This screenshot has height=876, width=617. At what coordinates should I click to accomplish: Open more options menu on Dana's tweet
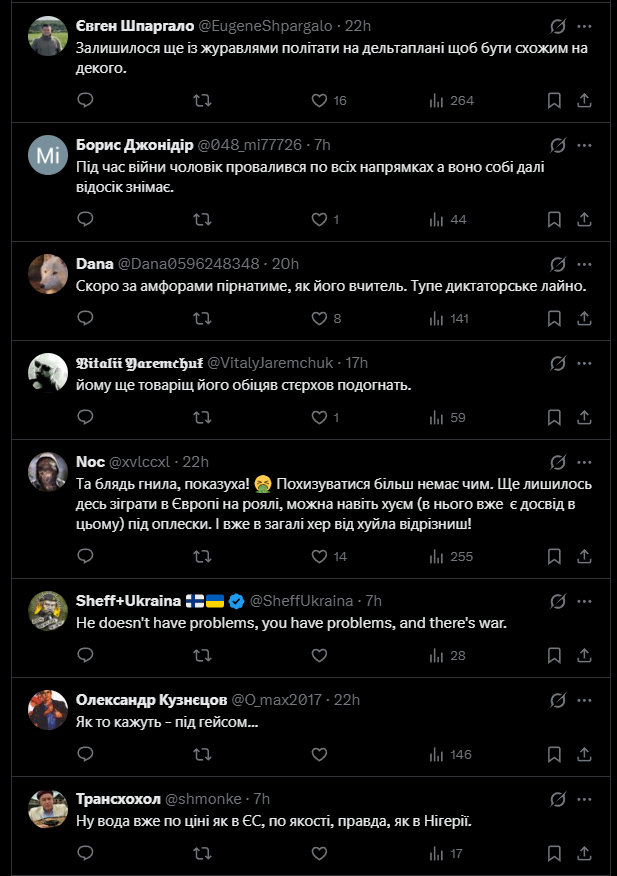point(585,264)
